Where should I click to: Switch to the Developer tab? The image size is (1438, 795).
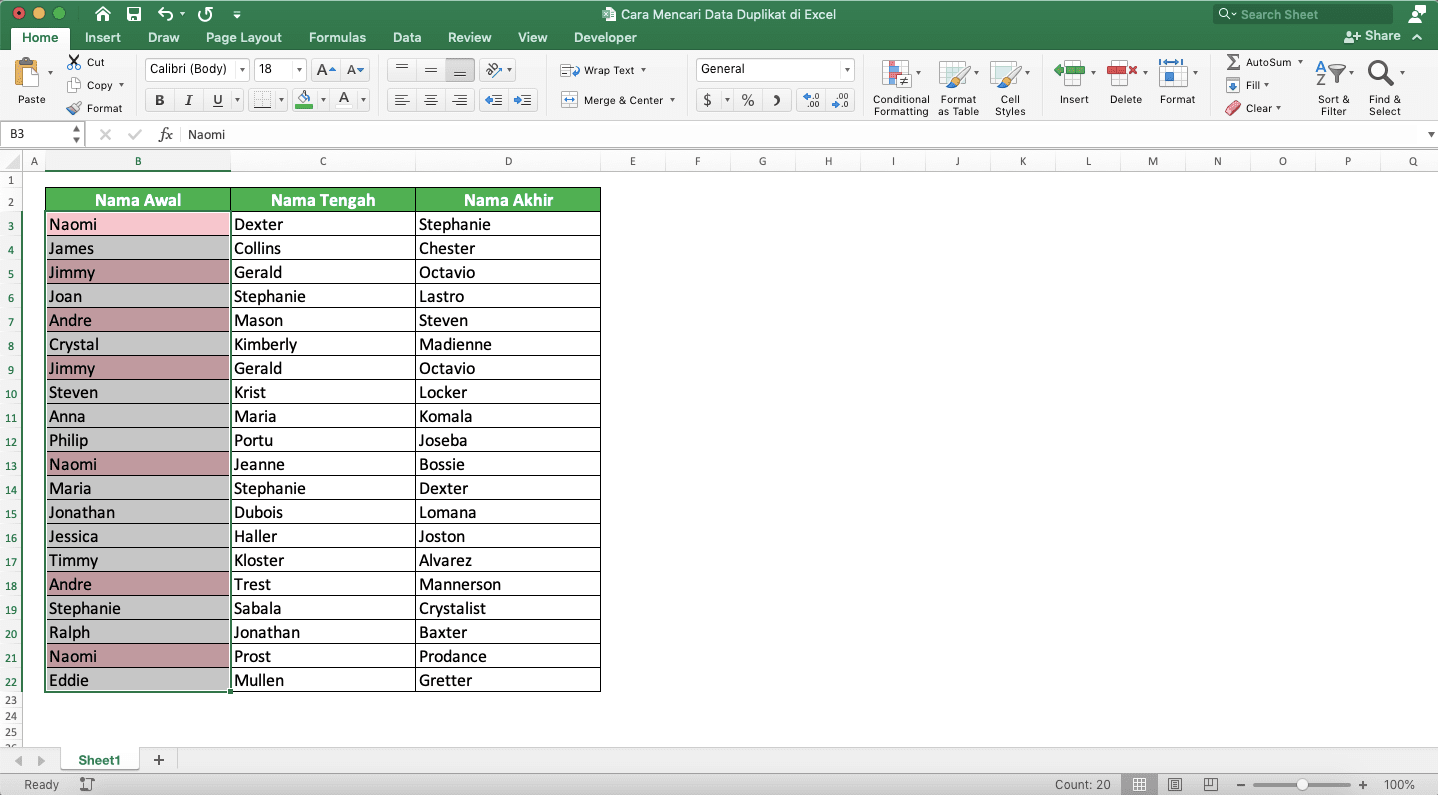tap(605, 37)
